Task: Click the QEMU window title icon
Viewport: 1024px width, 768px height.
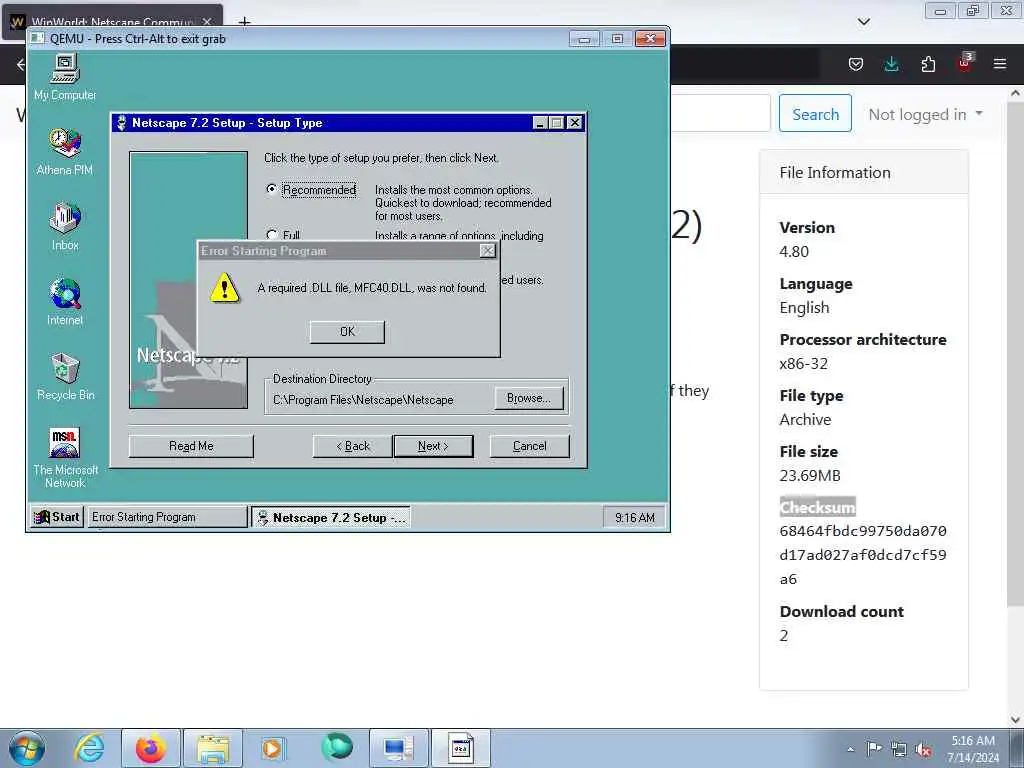Action: pos(38,39)
